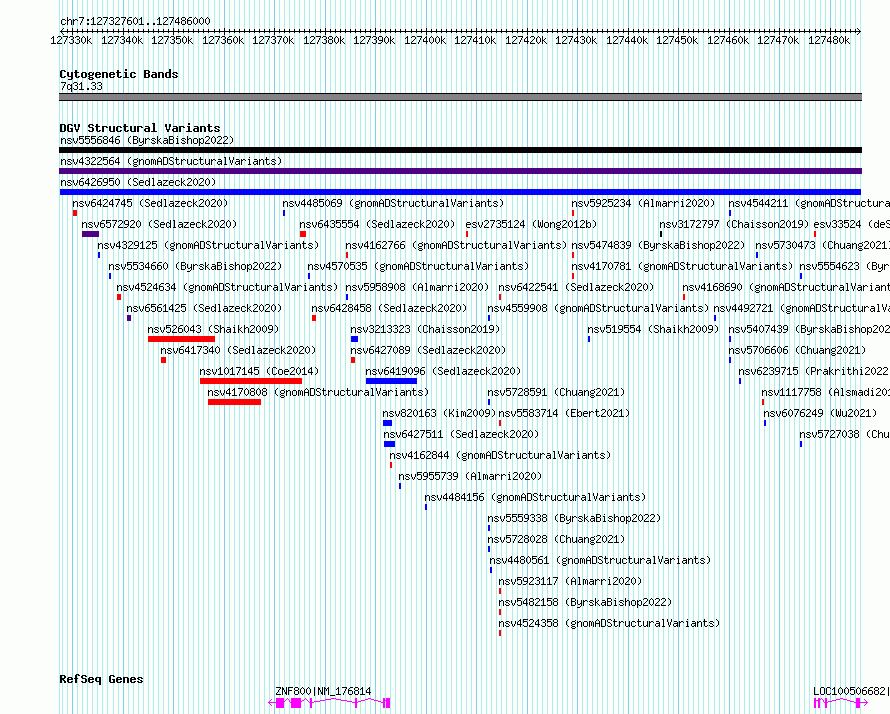This screenshot has width=890, height=714.
Task: Click label nsv5955739 (Almarri2020)
Action: (470, 476)
